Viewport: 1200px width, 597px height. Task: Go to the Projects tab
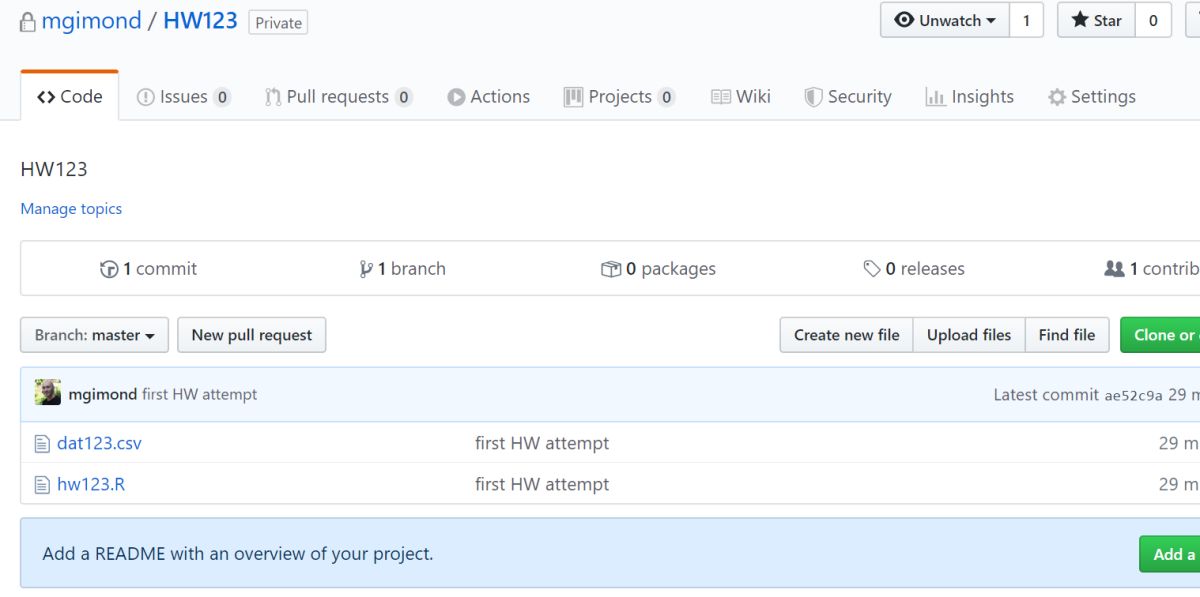pyautogui.click(x=620, y=97)
